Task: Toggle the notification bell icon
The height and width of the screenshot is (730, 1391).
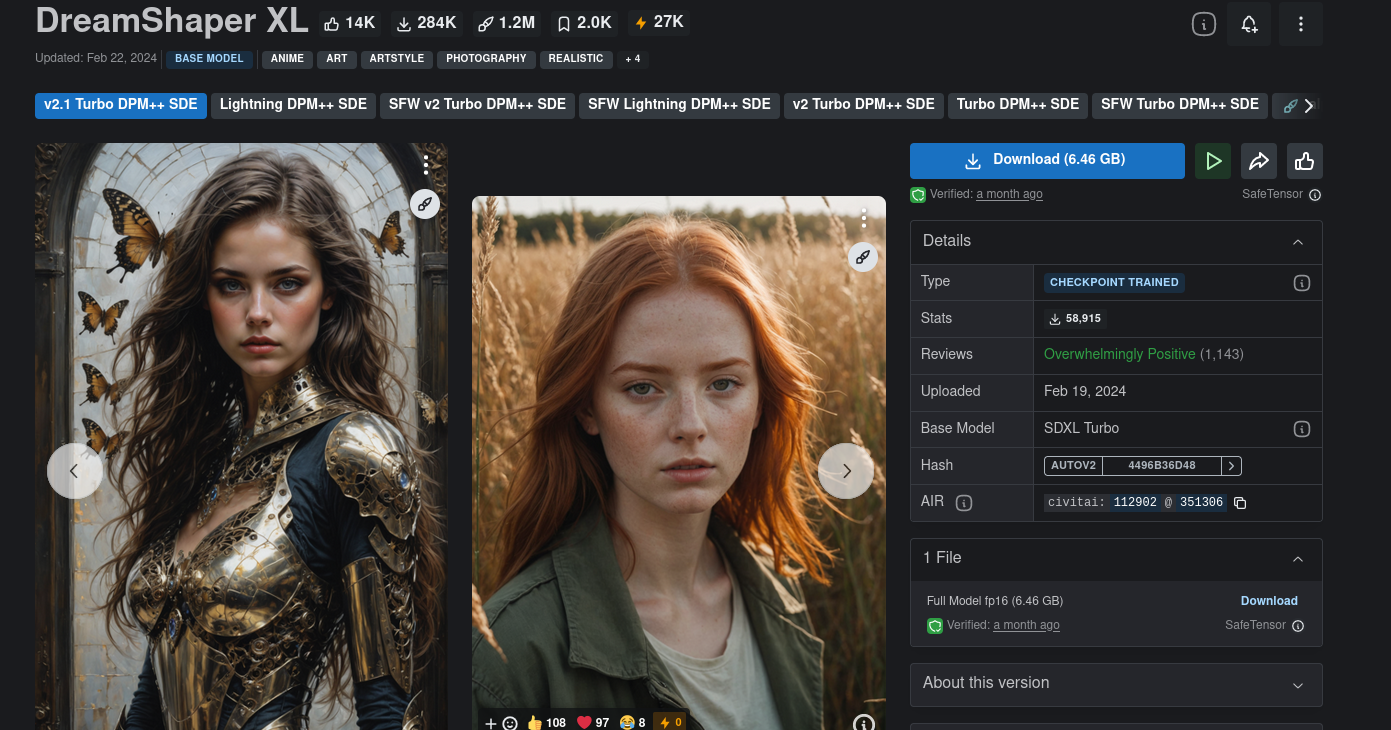Action: (x=1249, y=24)
